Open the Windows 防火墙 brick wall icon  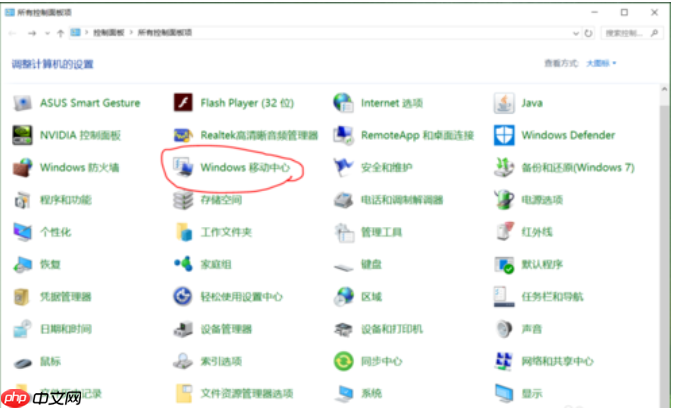[22, 168]
